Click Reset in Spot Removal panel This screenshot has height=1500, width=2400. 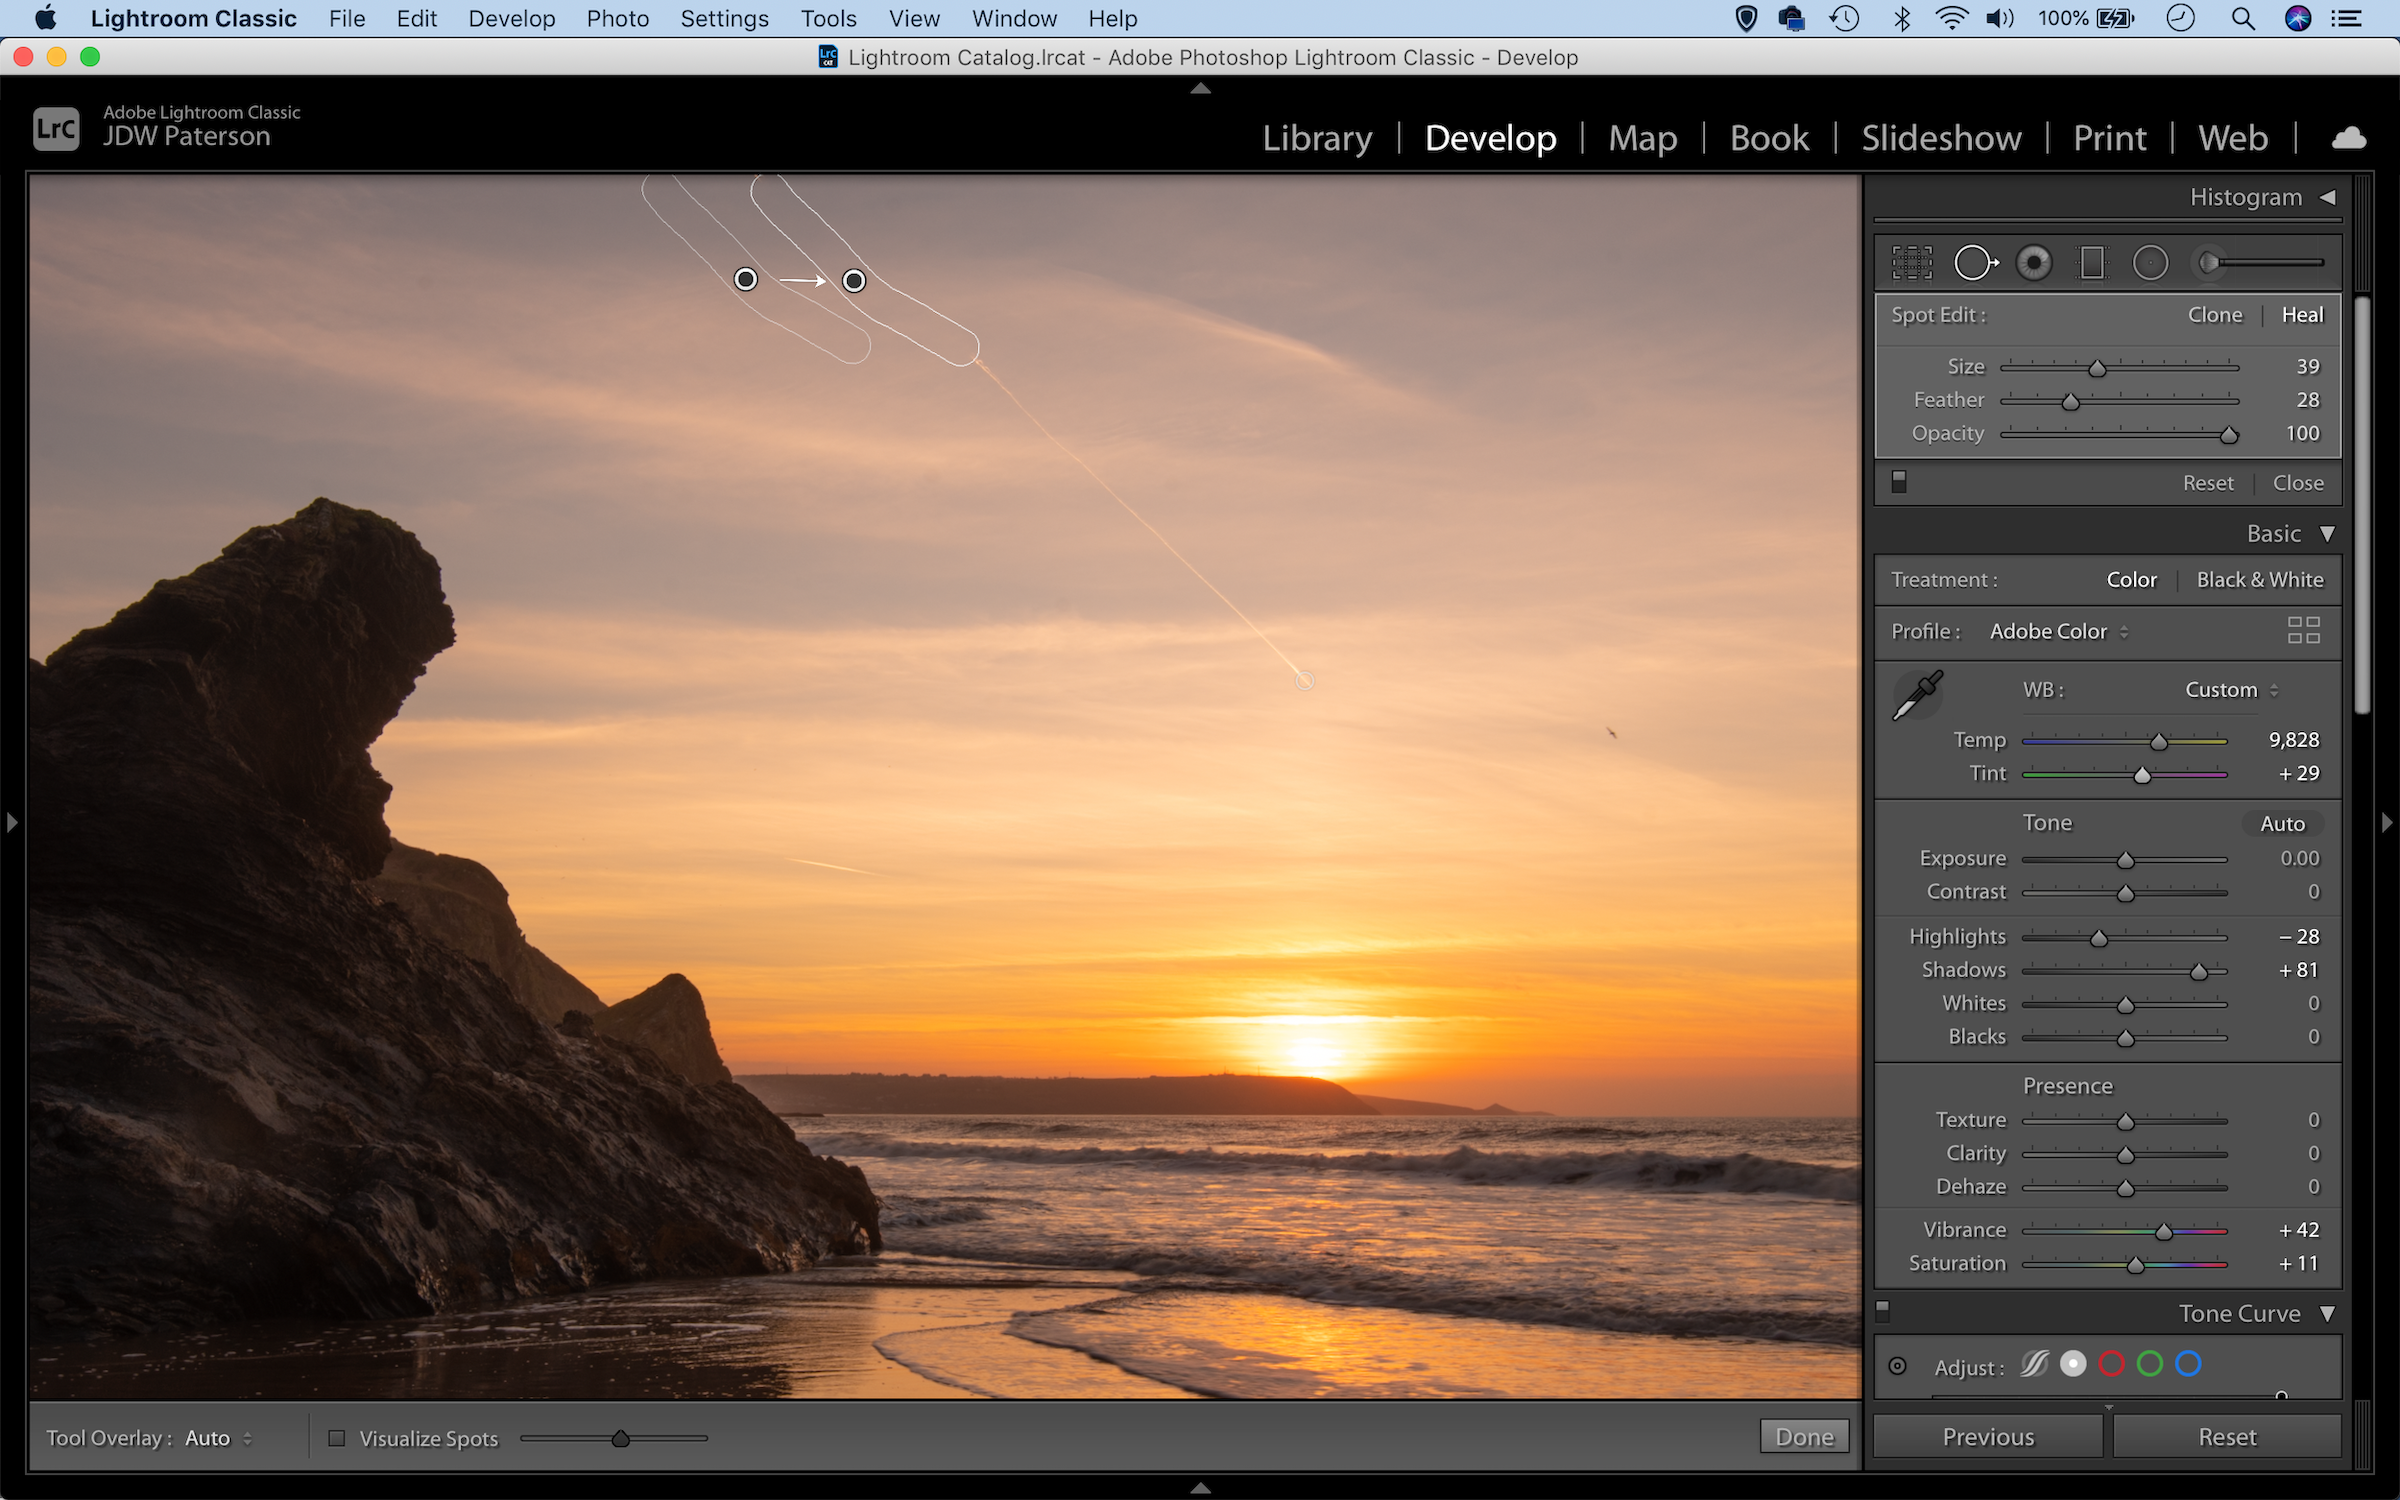tap(2208, 483)
